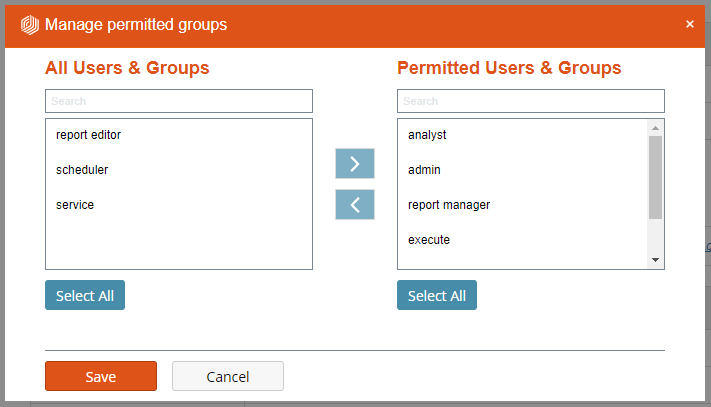Select 'report manager' in Permitted list

449,205
